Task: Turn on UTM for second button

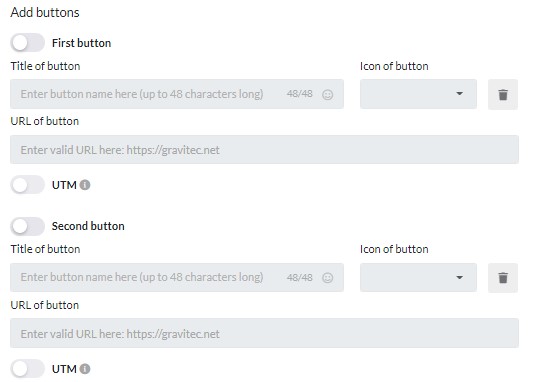Action: coord(27,369)
